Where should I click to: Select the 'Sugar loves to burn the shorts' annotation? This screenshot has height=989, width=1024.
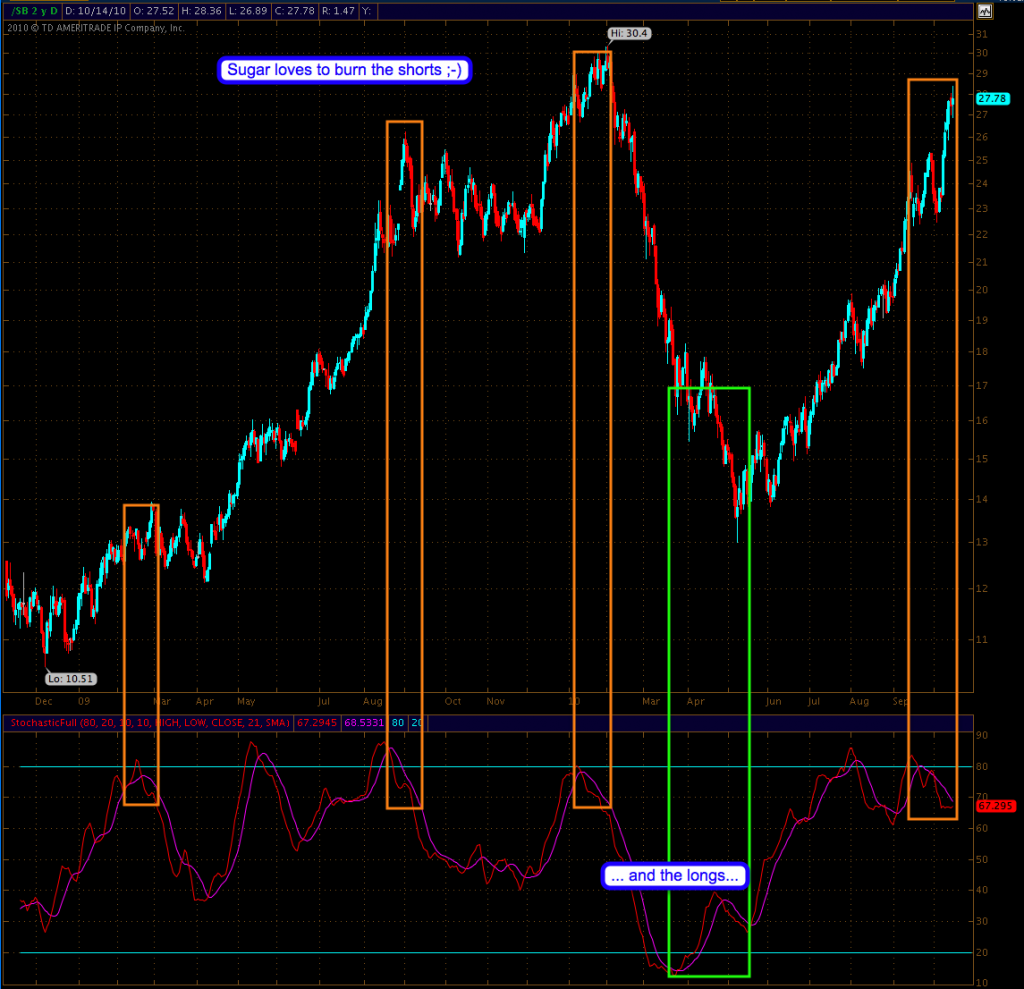[x=345, y=70]
